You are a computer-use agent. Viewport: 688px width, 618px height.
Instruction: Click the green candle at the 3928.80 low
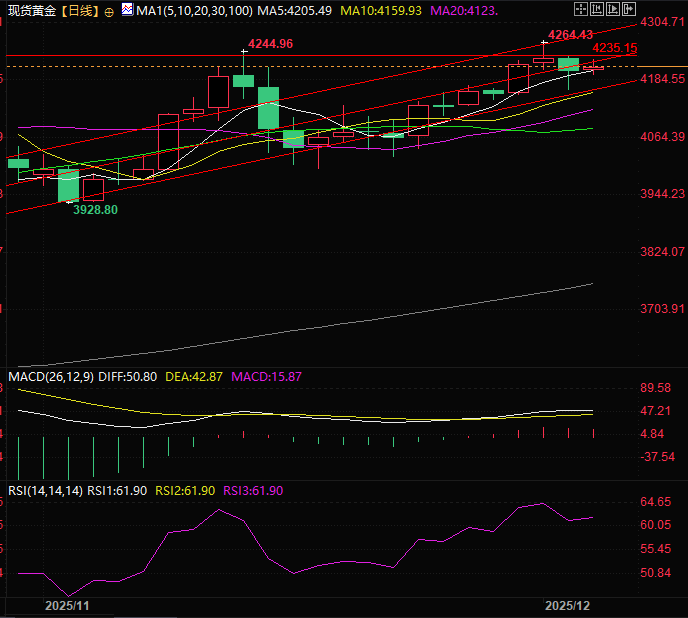pyautogui.click(x=68, y=186)
